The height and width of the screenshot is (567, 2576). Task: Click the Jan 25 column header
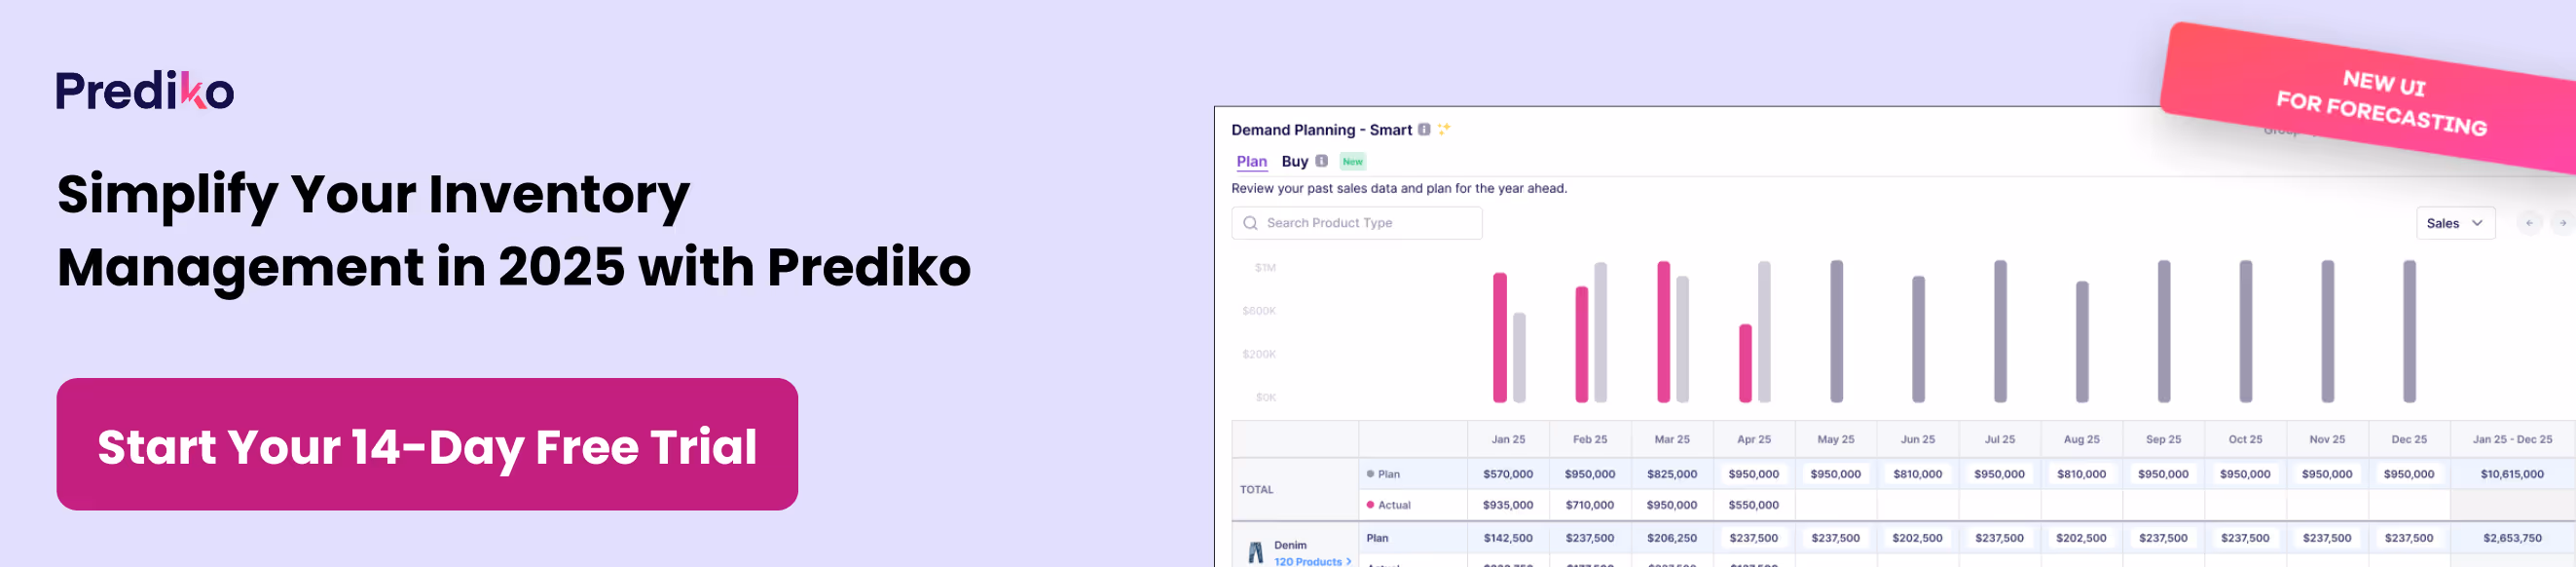(1508, 439)
